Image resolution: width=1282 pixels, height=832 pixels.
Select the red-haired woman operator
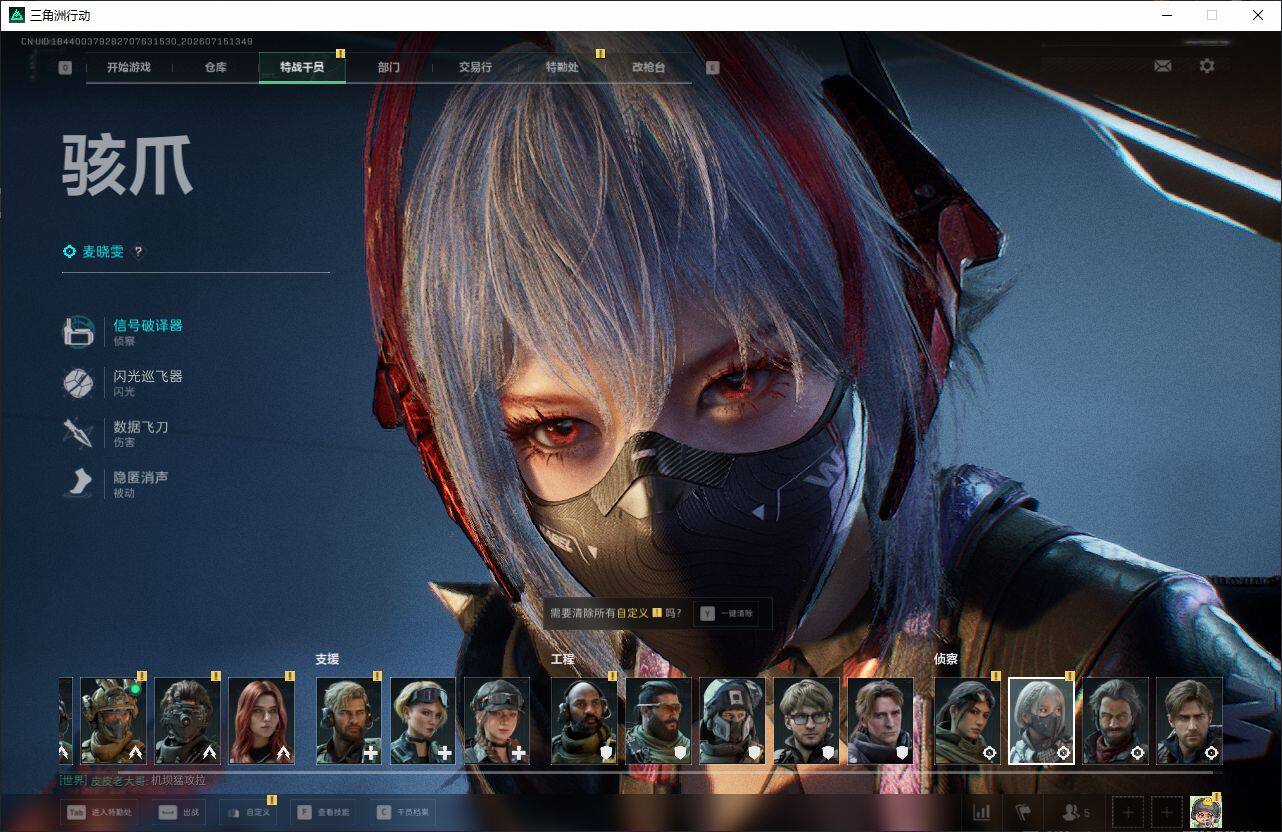point(262,721)
